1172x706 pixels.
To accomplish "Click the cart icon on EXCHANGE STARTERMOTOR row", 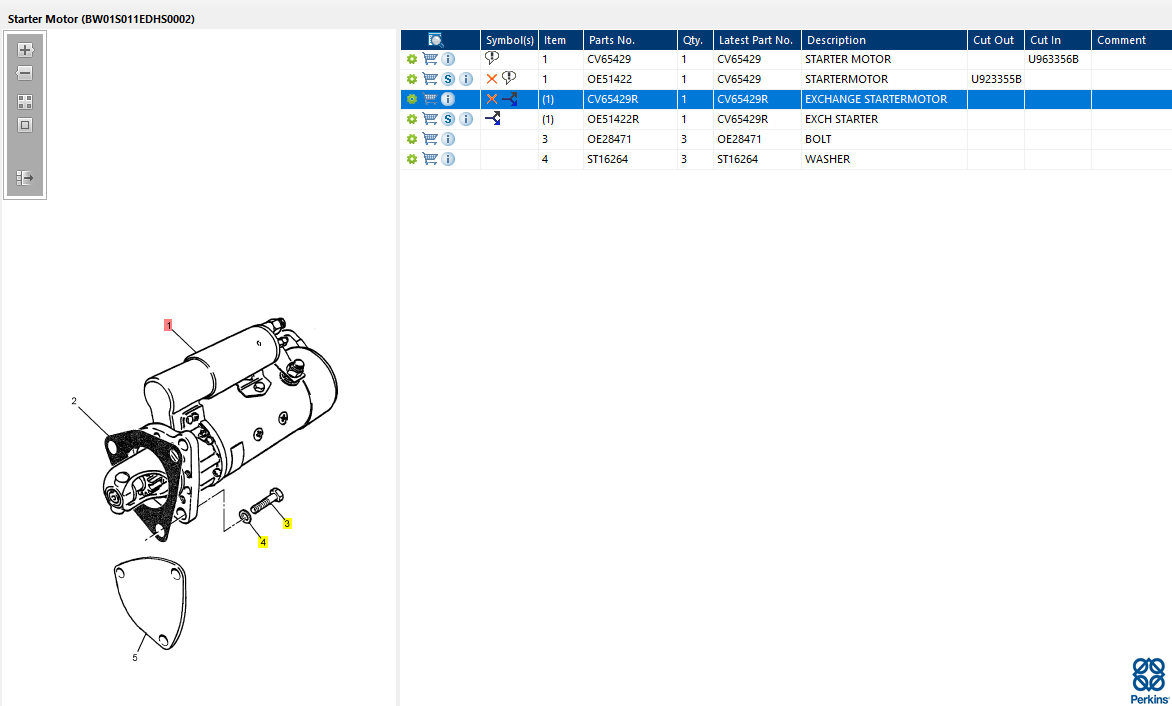I will (430, 99).
